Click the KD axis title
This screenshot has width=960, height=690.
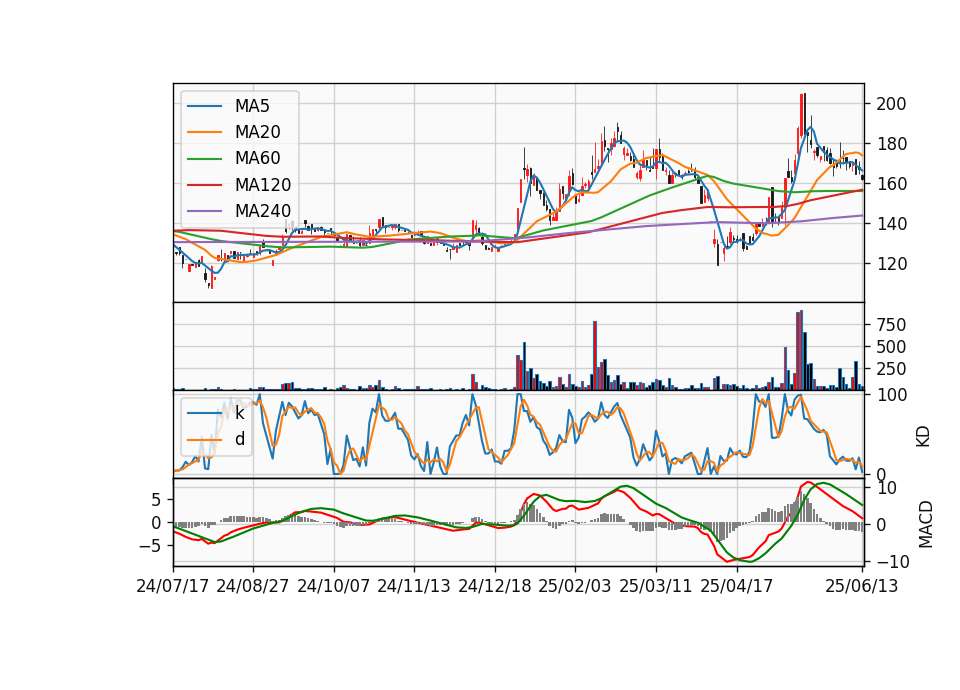[x=924, y=436]
